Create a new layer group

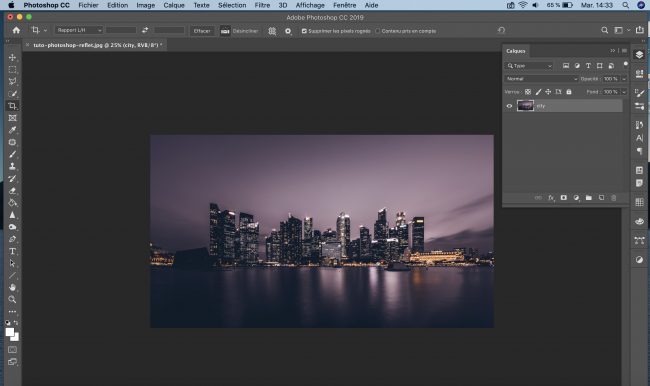coord(589,198)
